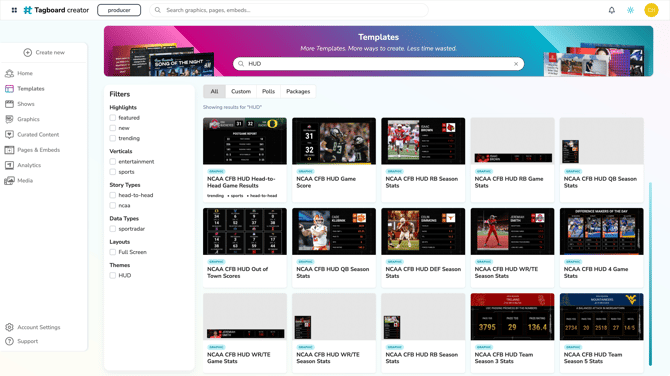Click the trending tag on Head-to-Head card

[x=215, y=196]
